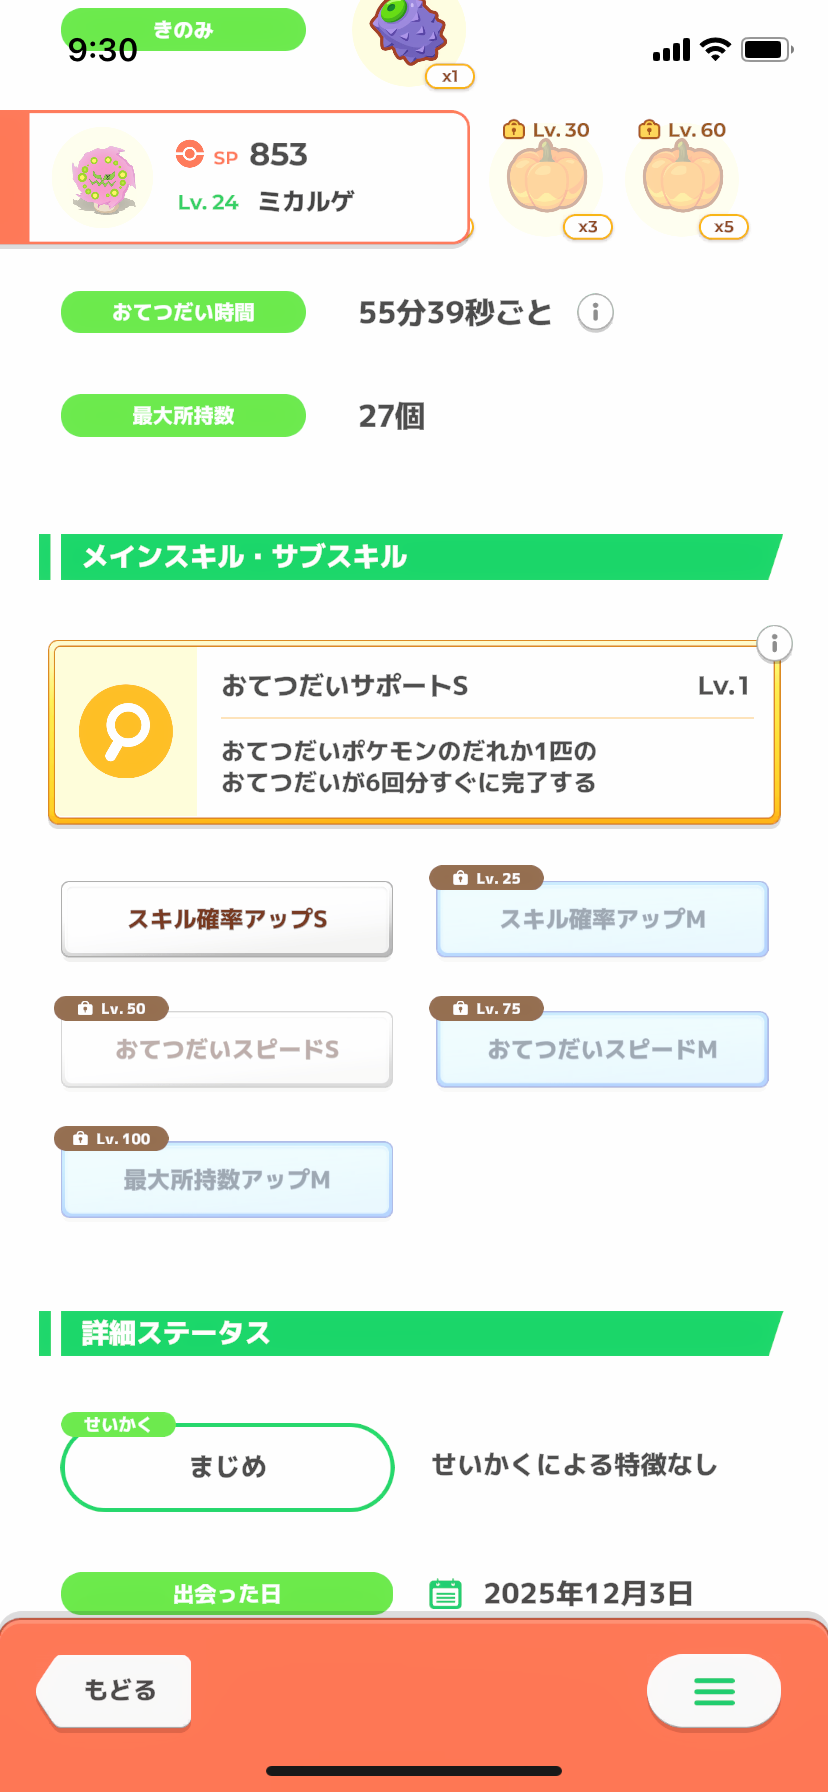Screen dimensions: 828x1792
Task: Tap the main skill info icon
Action: (774, 643)
